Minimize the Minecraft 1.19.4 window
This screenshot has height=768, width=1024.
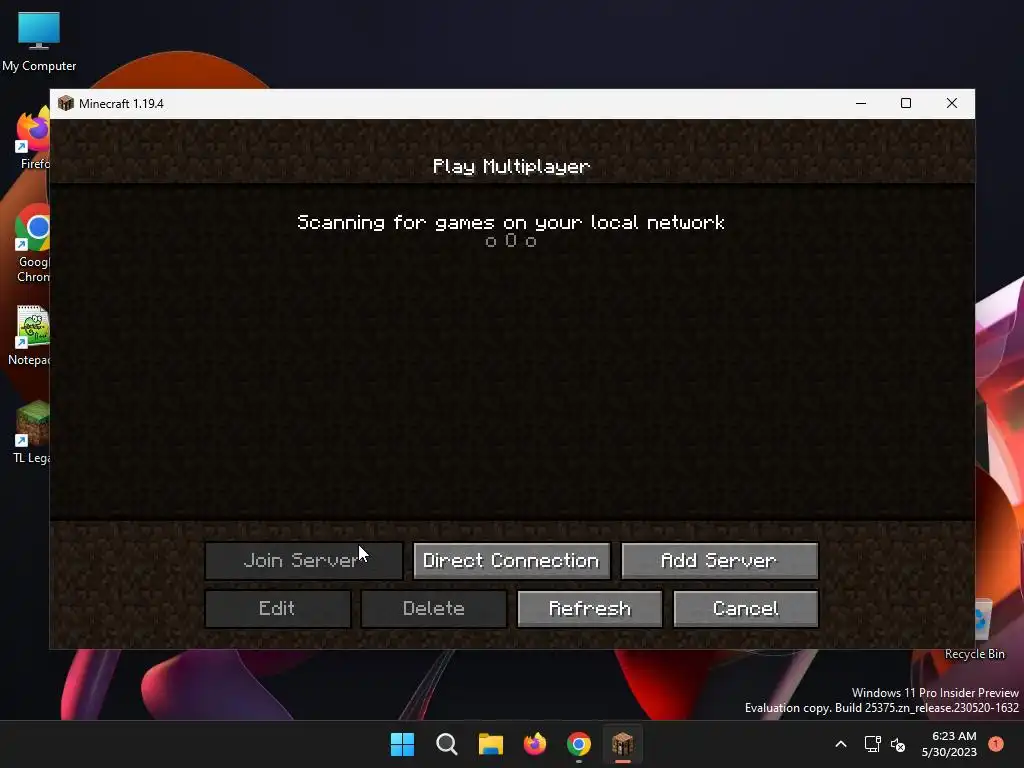(x=861, y=103)
